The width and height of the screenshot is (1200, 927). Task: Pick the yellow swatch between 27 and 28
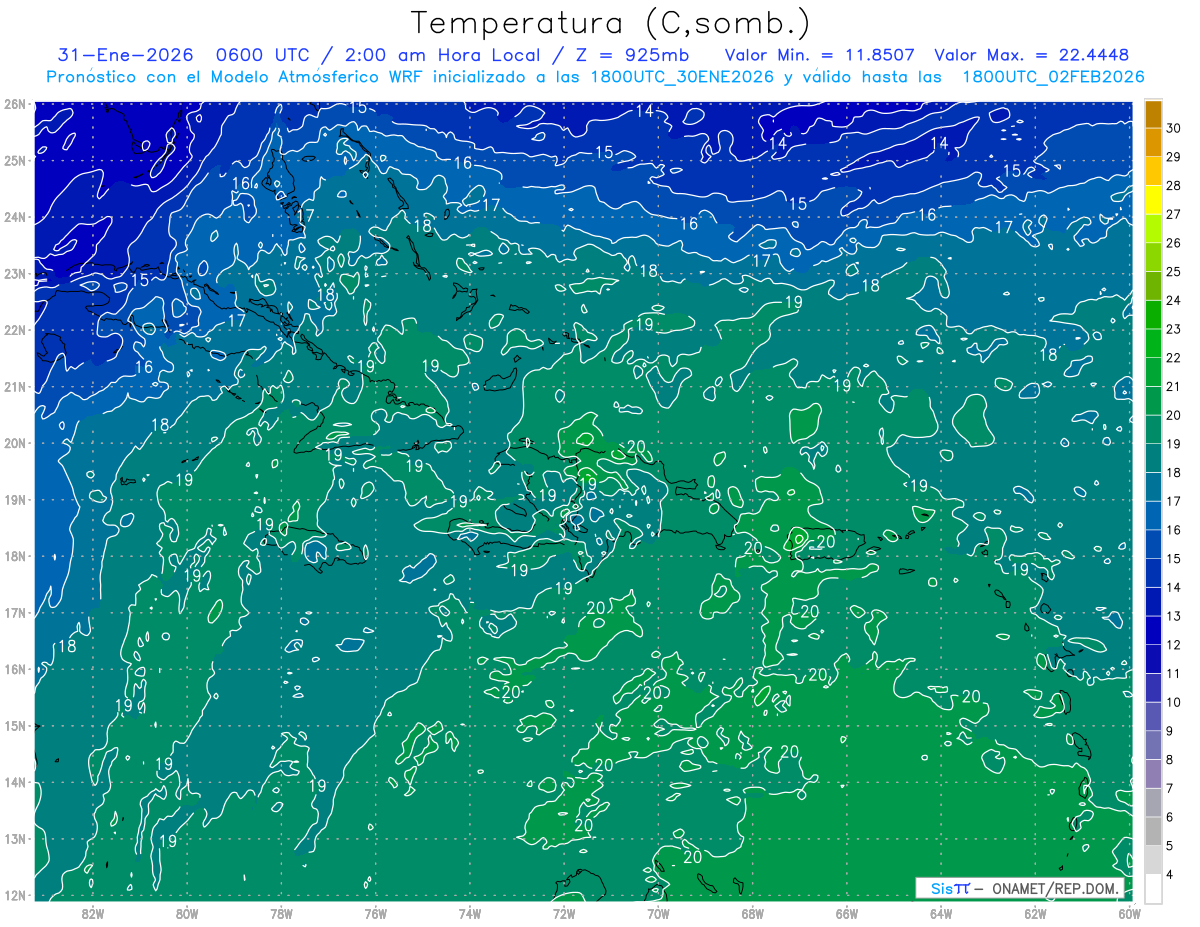click(1153, 200)
